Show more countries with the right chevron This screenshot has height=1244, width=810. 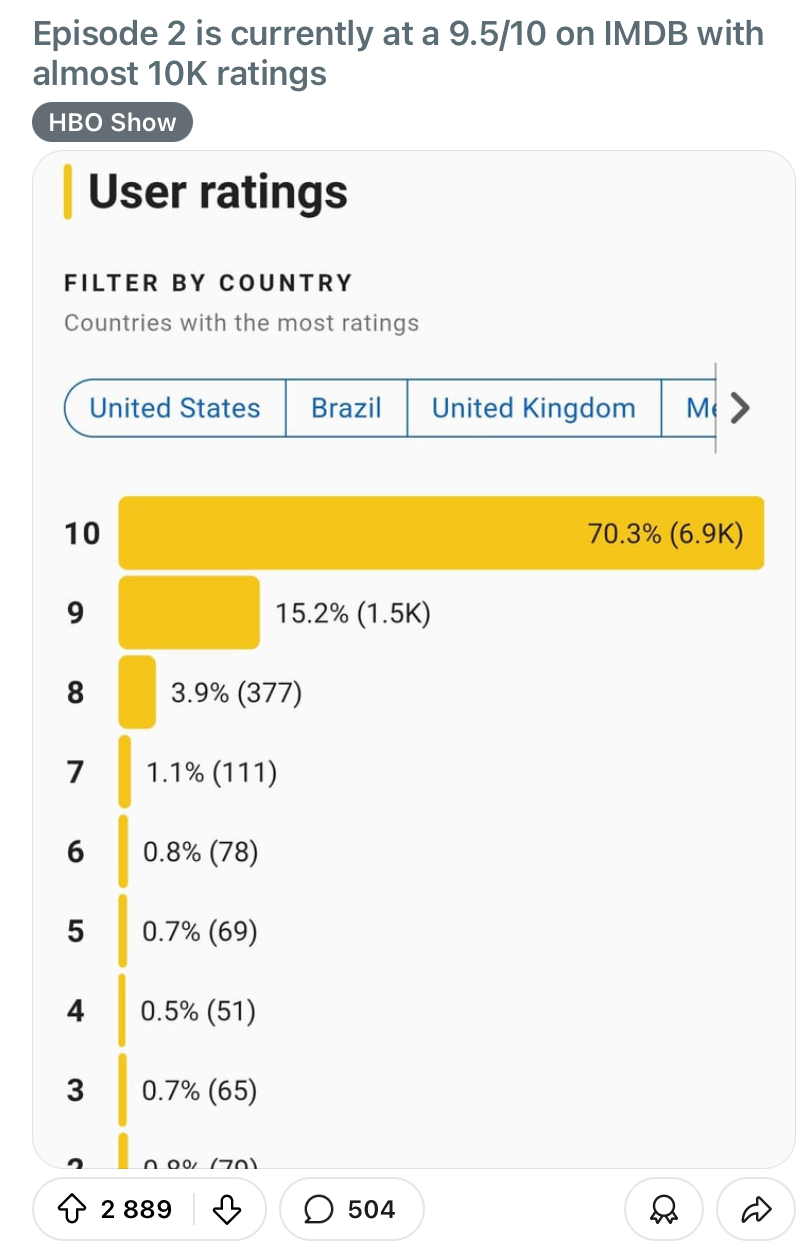click(740, 408)
